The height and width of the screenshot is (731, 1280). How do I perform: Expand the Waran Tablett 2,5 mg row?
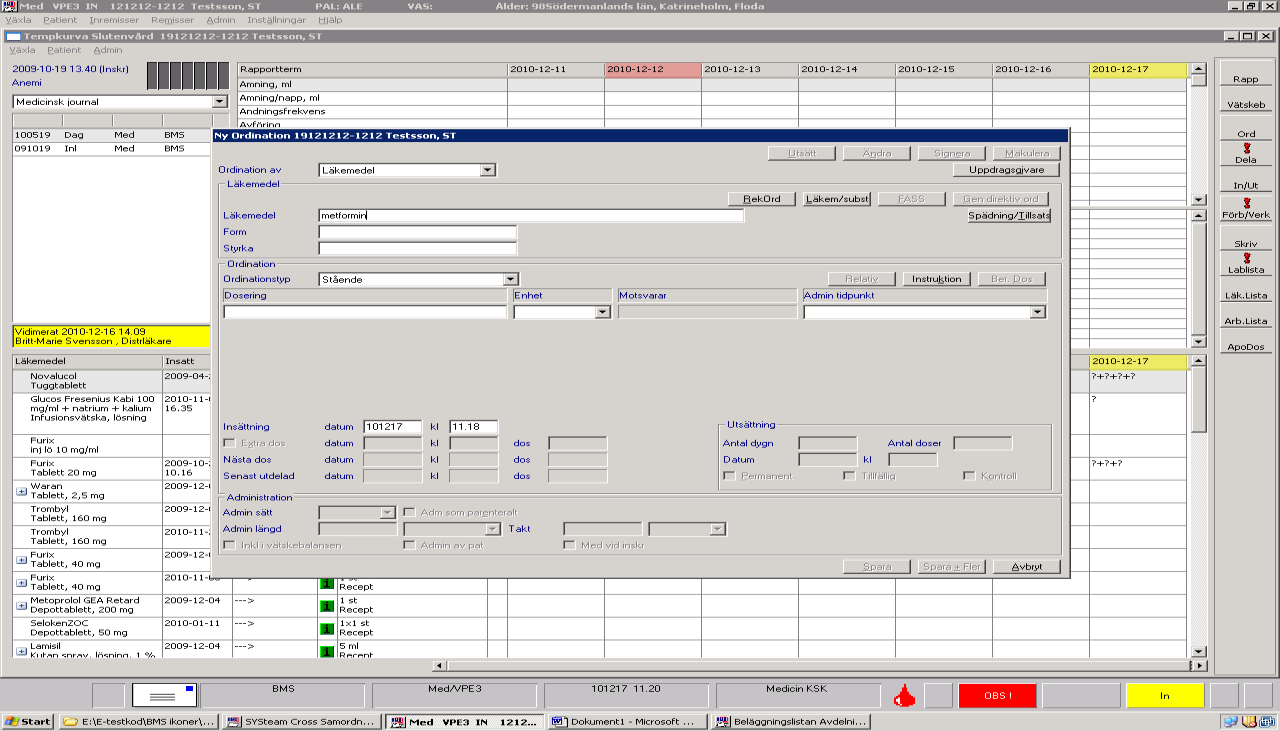21,491
